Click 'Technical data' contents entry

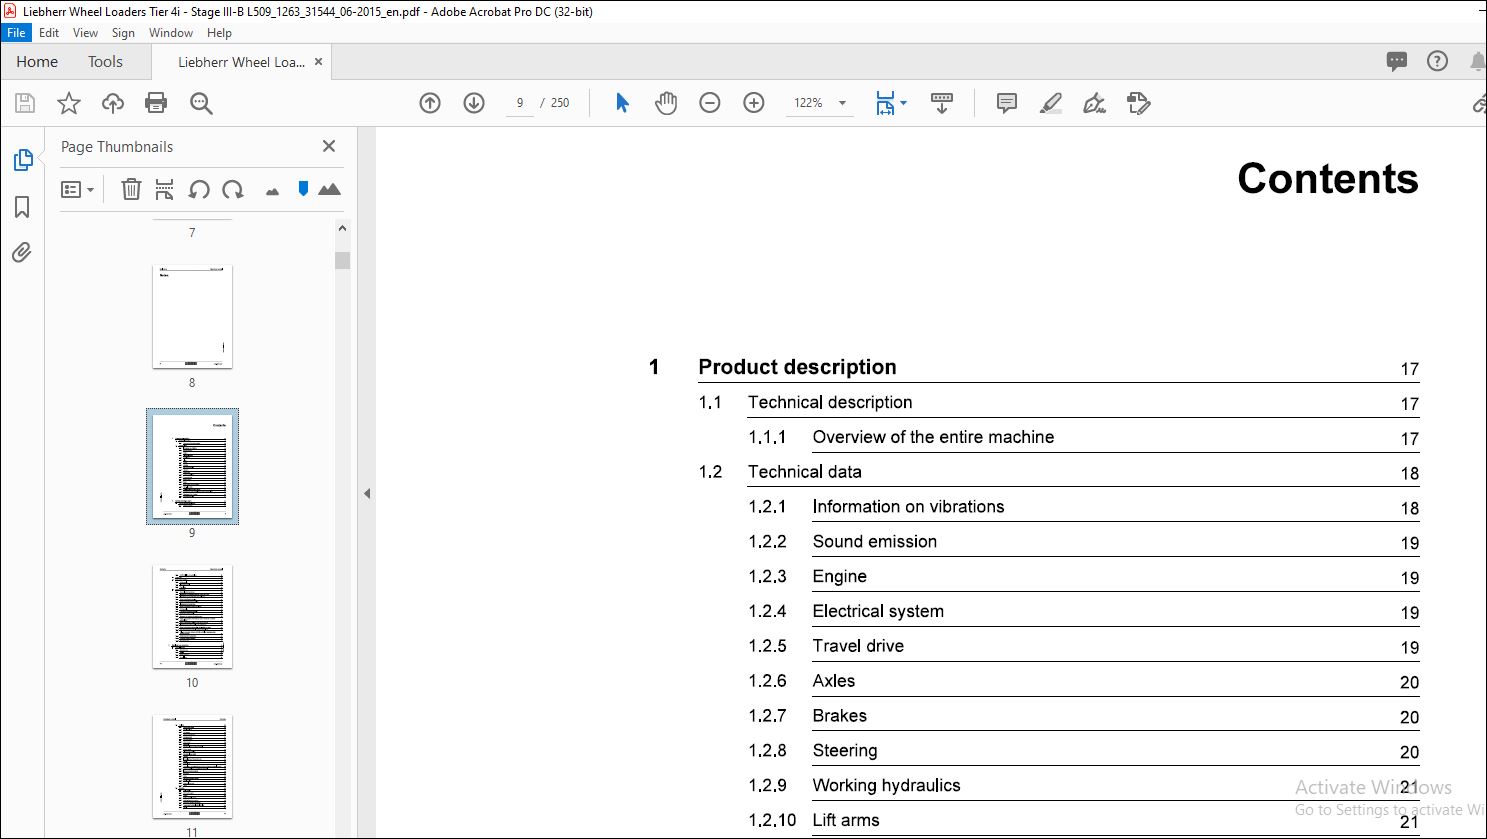click(804, 472)
